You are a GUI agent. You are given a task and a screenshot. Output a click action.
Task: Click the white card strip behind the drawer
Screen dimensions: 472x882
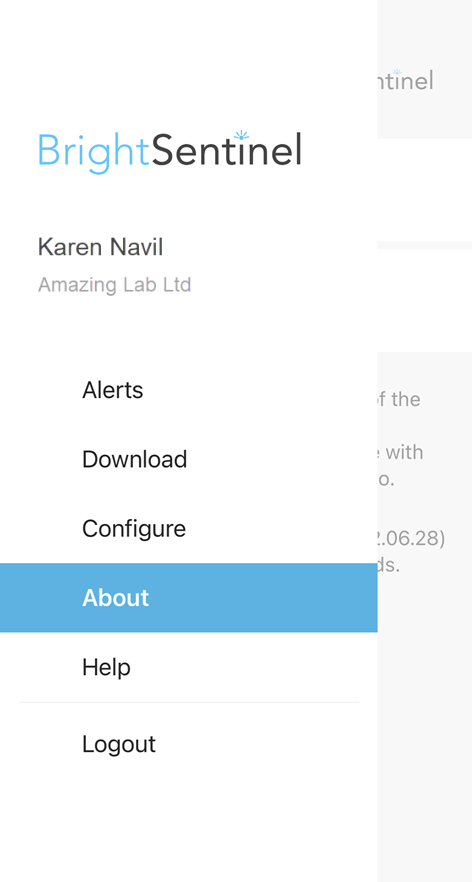click(425, 301)
